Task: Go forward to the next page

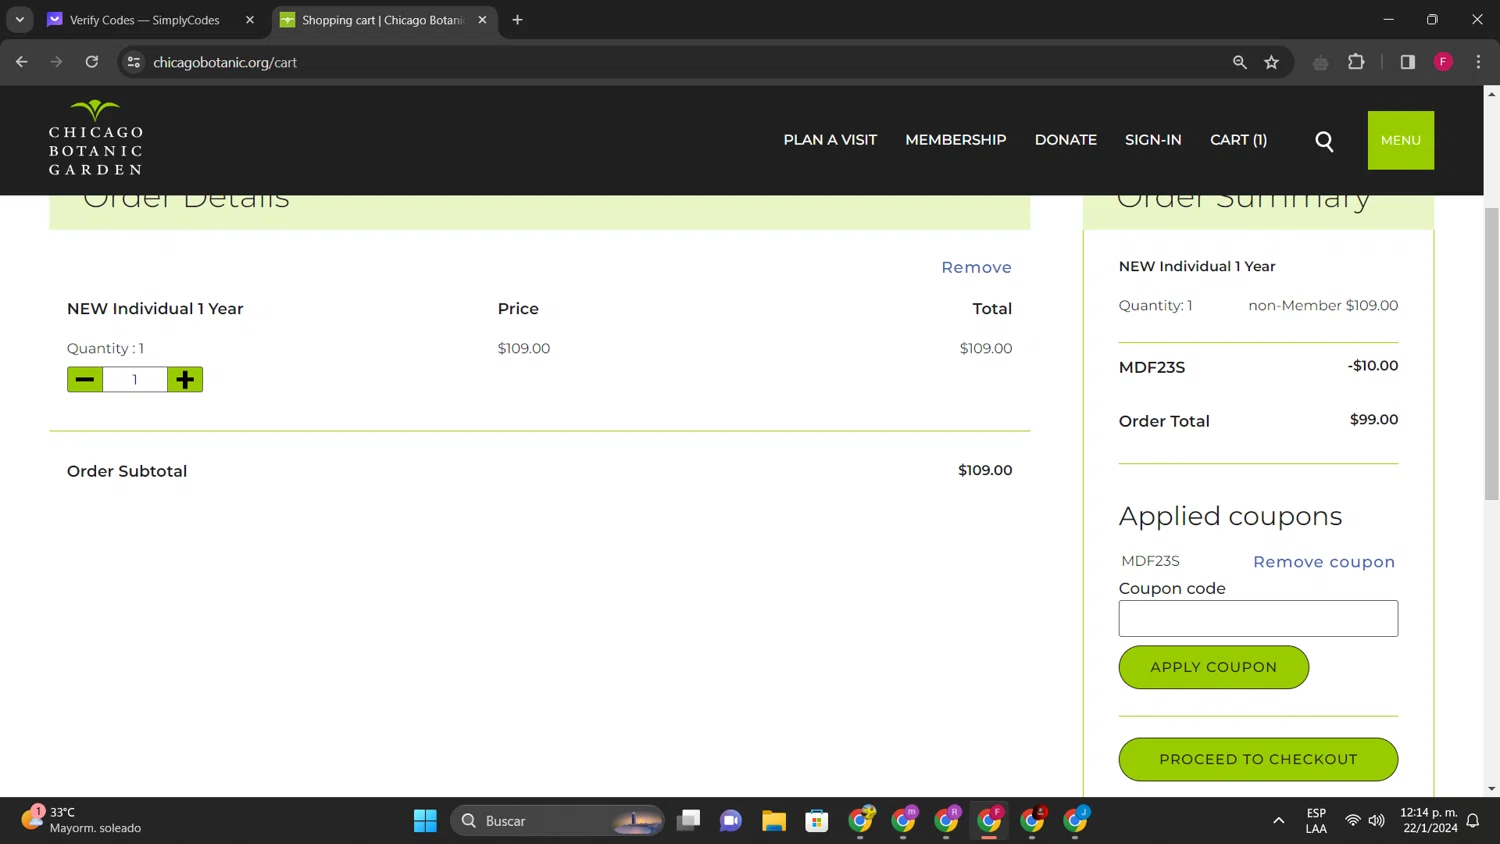Action: pyautogui.click(x=56, y=62)
